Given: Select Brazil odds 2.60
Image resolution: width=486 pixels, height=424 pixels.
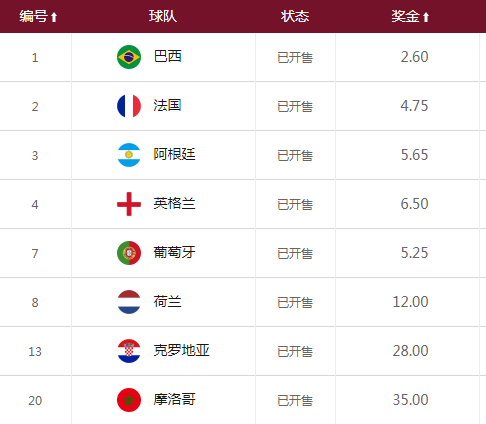Looking at the screenshot, I should [414, 57].
